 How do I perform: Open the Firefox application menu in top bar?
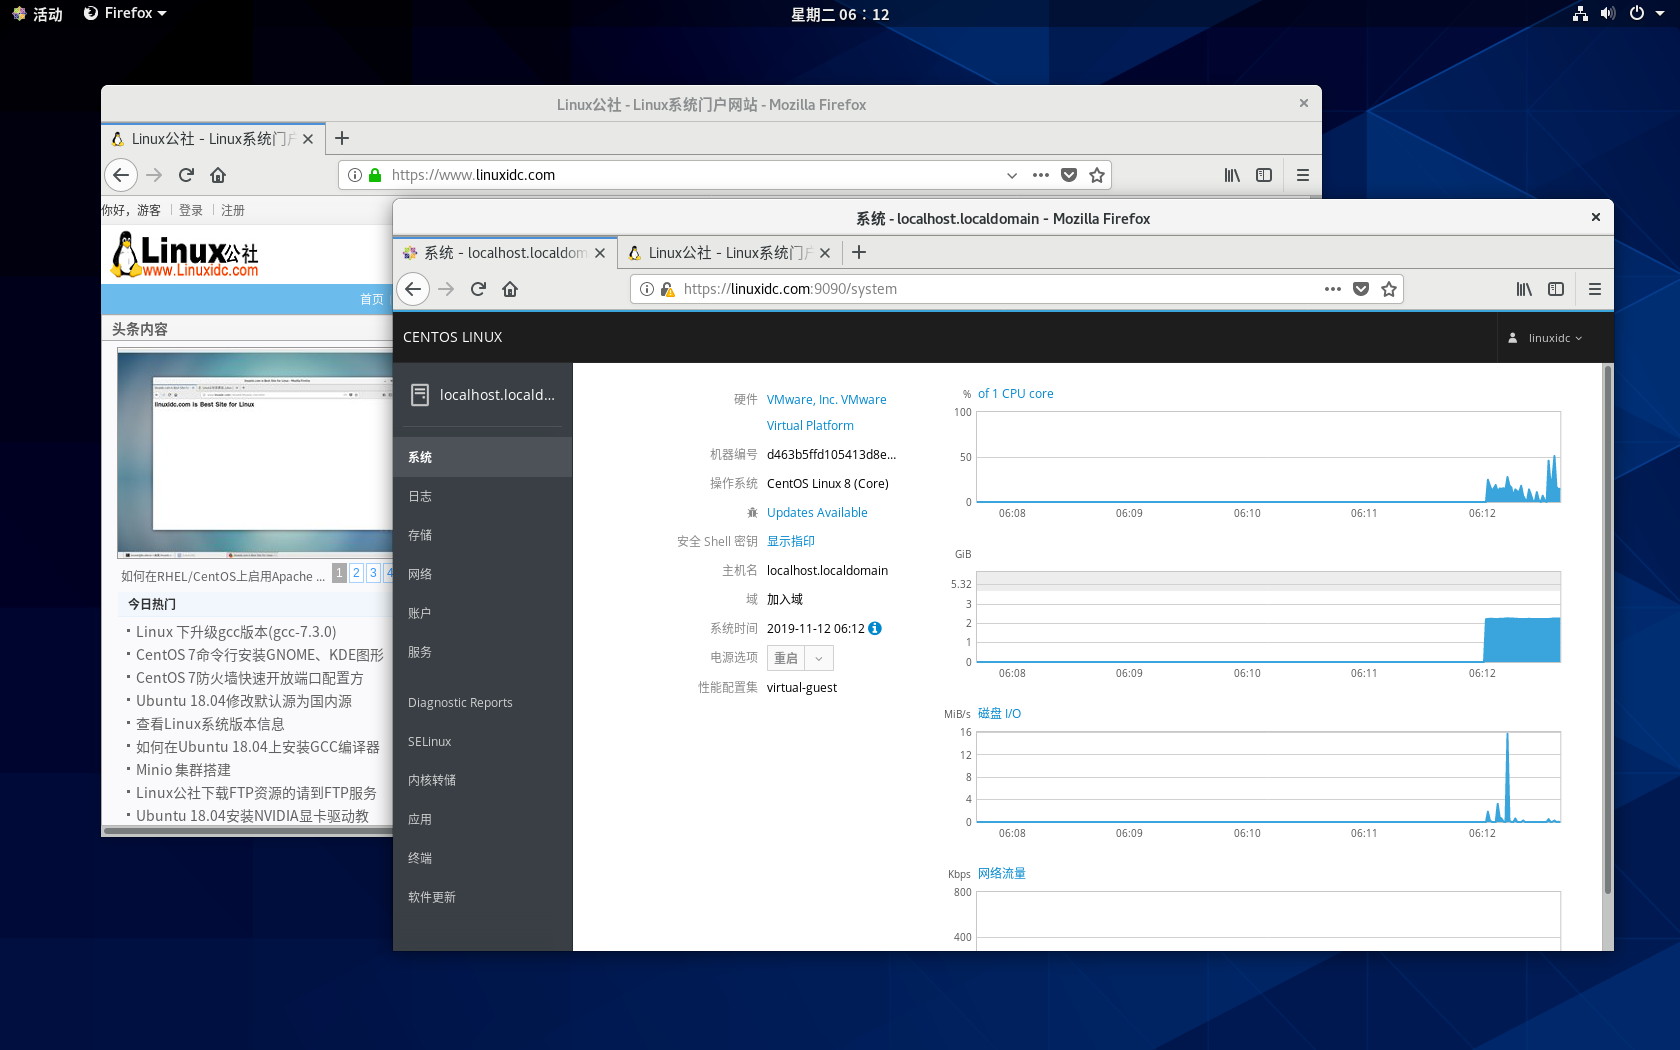click(x=125, y=14)
